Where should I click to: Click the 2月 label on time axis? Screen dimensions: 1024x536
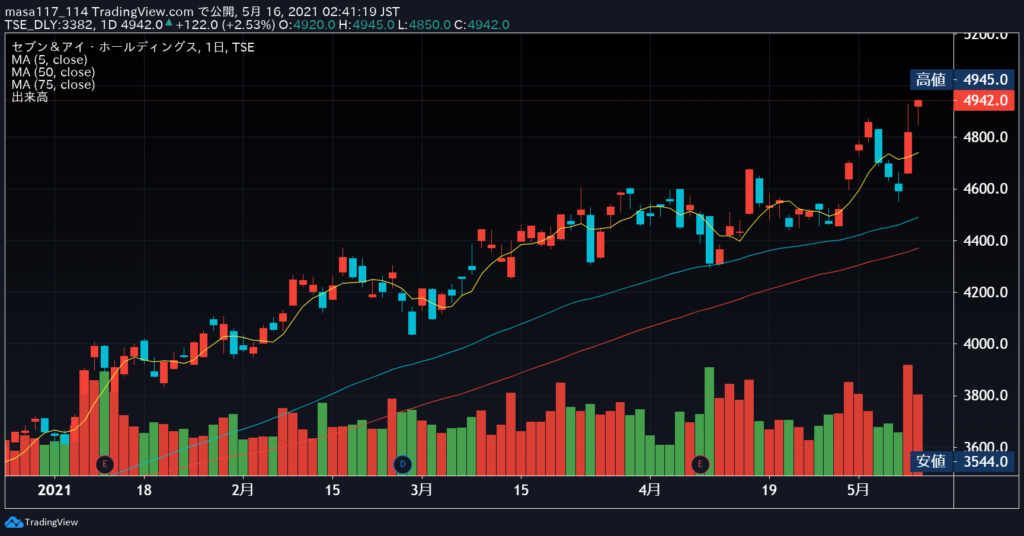243,490
